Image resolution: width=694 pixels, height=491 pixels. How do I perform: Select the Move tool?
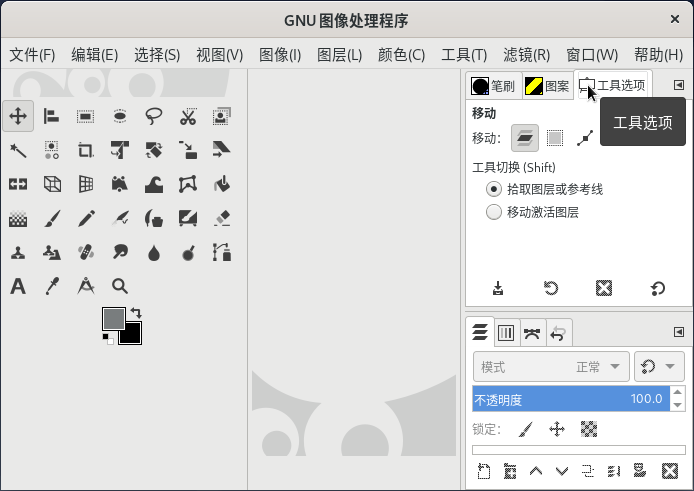coord(18,116)
